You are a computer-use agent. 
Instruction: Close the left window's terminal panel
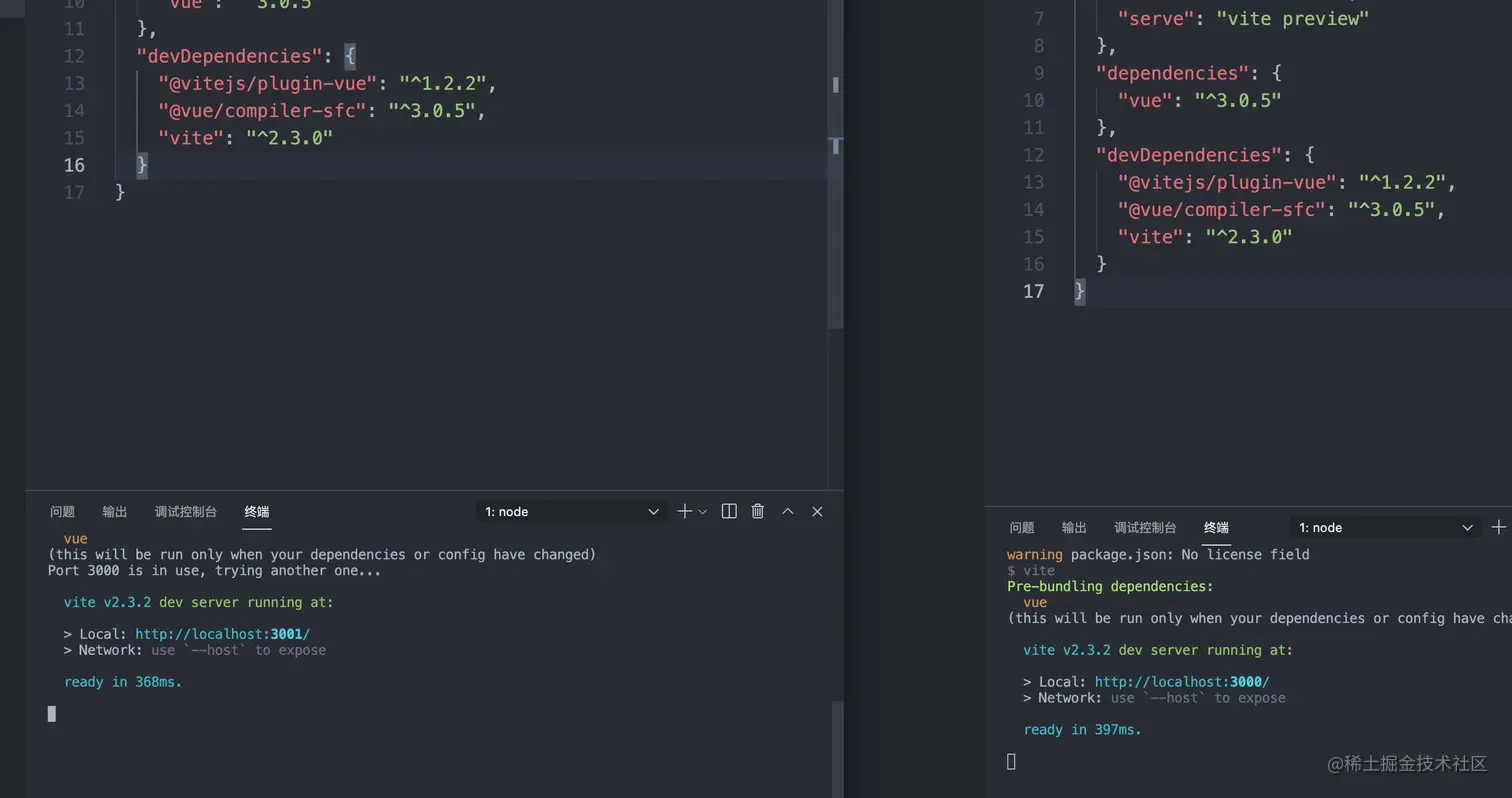(817, 511)
